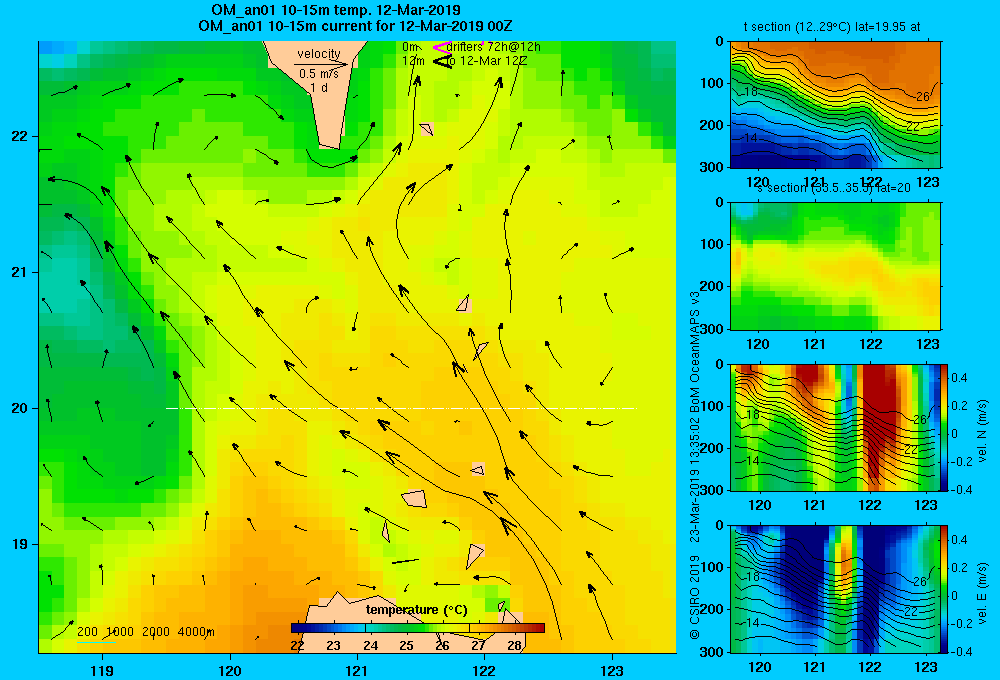The width and height of the screenshot is (1000, 680).
Task: Open the t section temperature plot
Action: (x=835, y=105)
